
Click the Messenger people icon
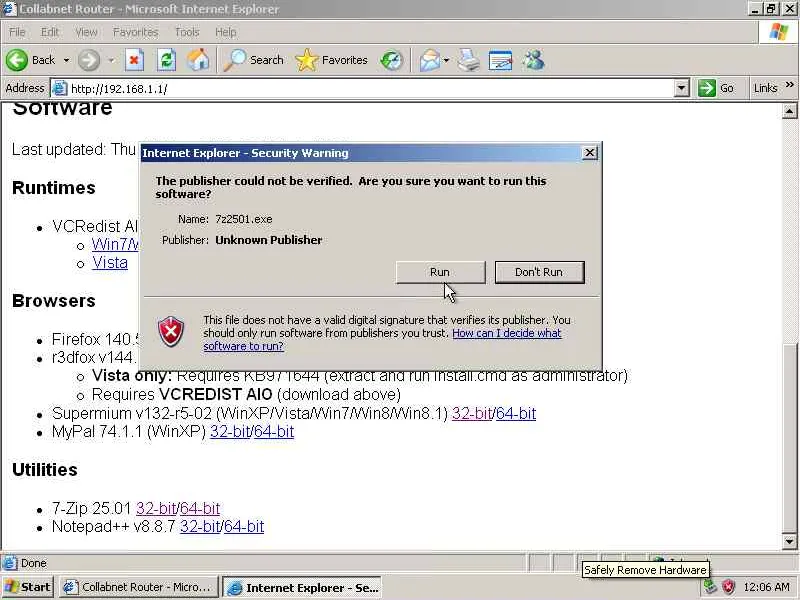(534, 60)
